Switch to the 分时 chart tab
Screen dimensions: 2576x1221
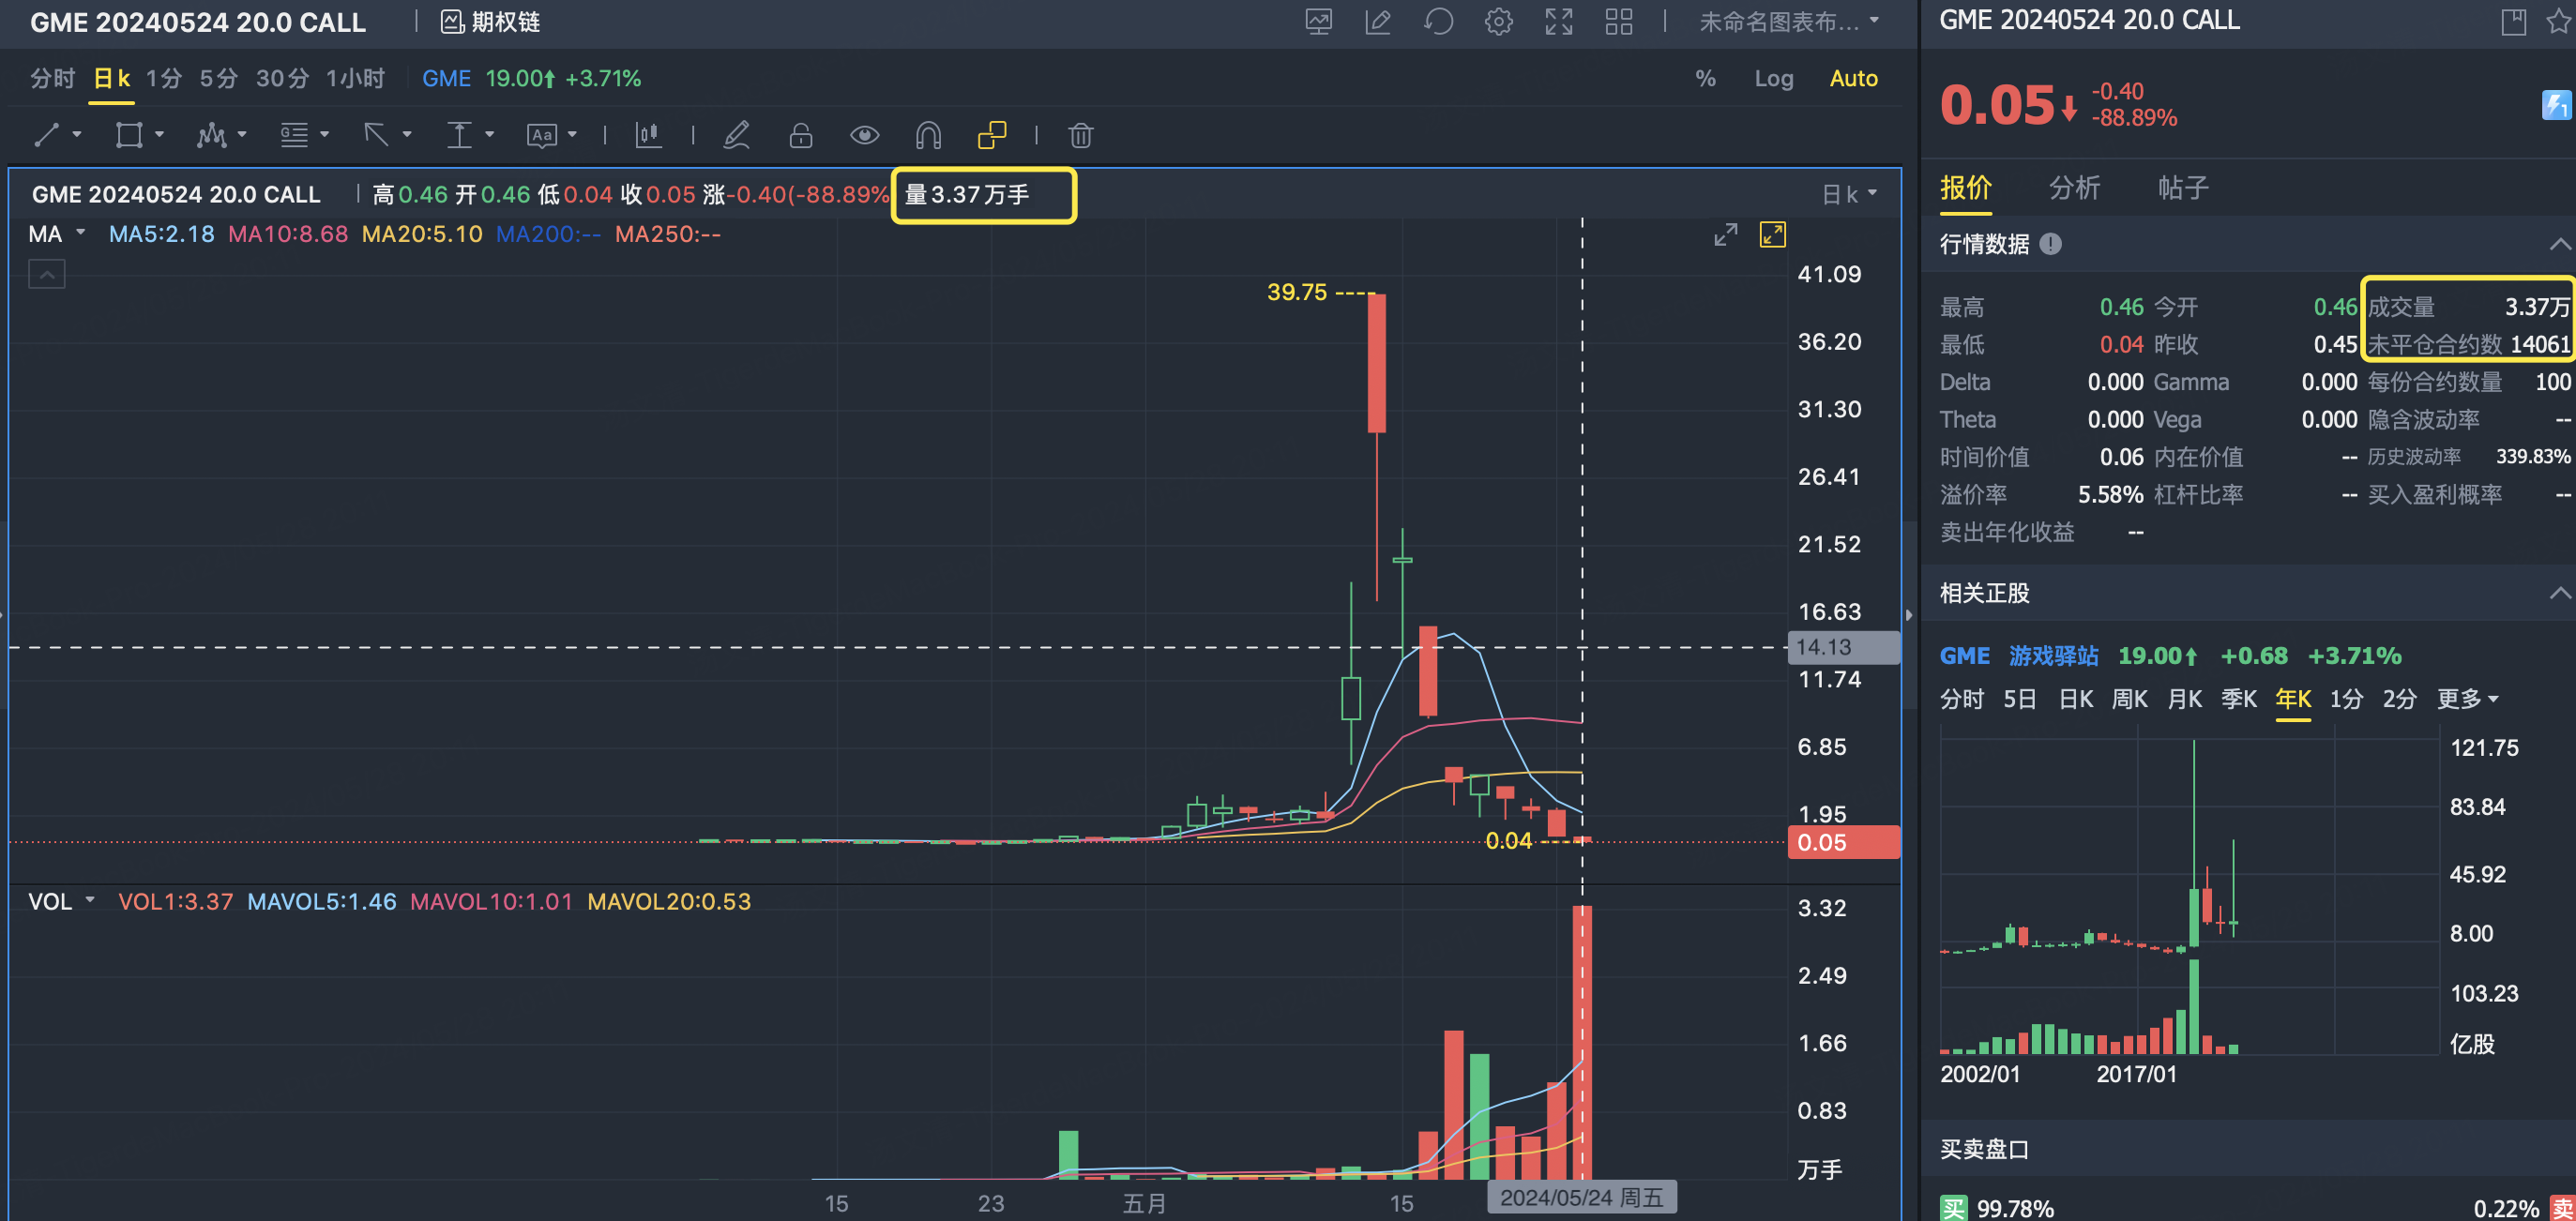tap(52, 78)
